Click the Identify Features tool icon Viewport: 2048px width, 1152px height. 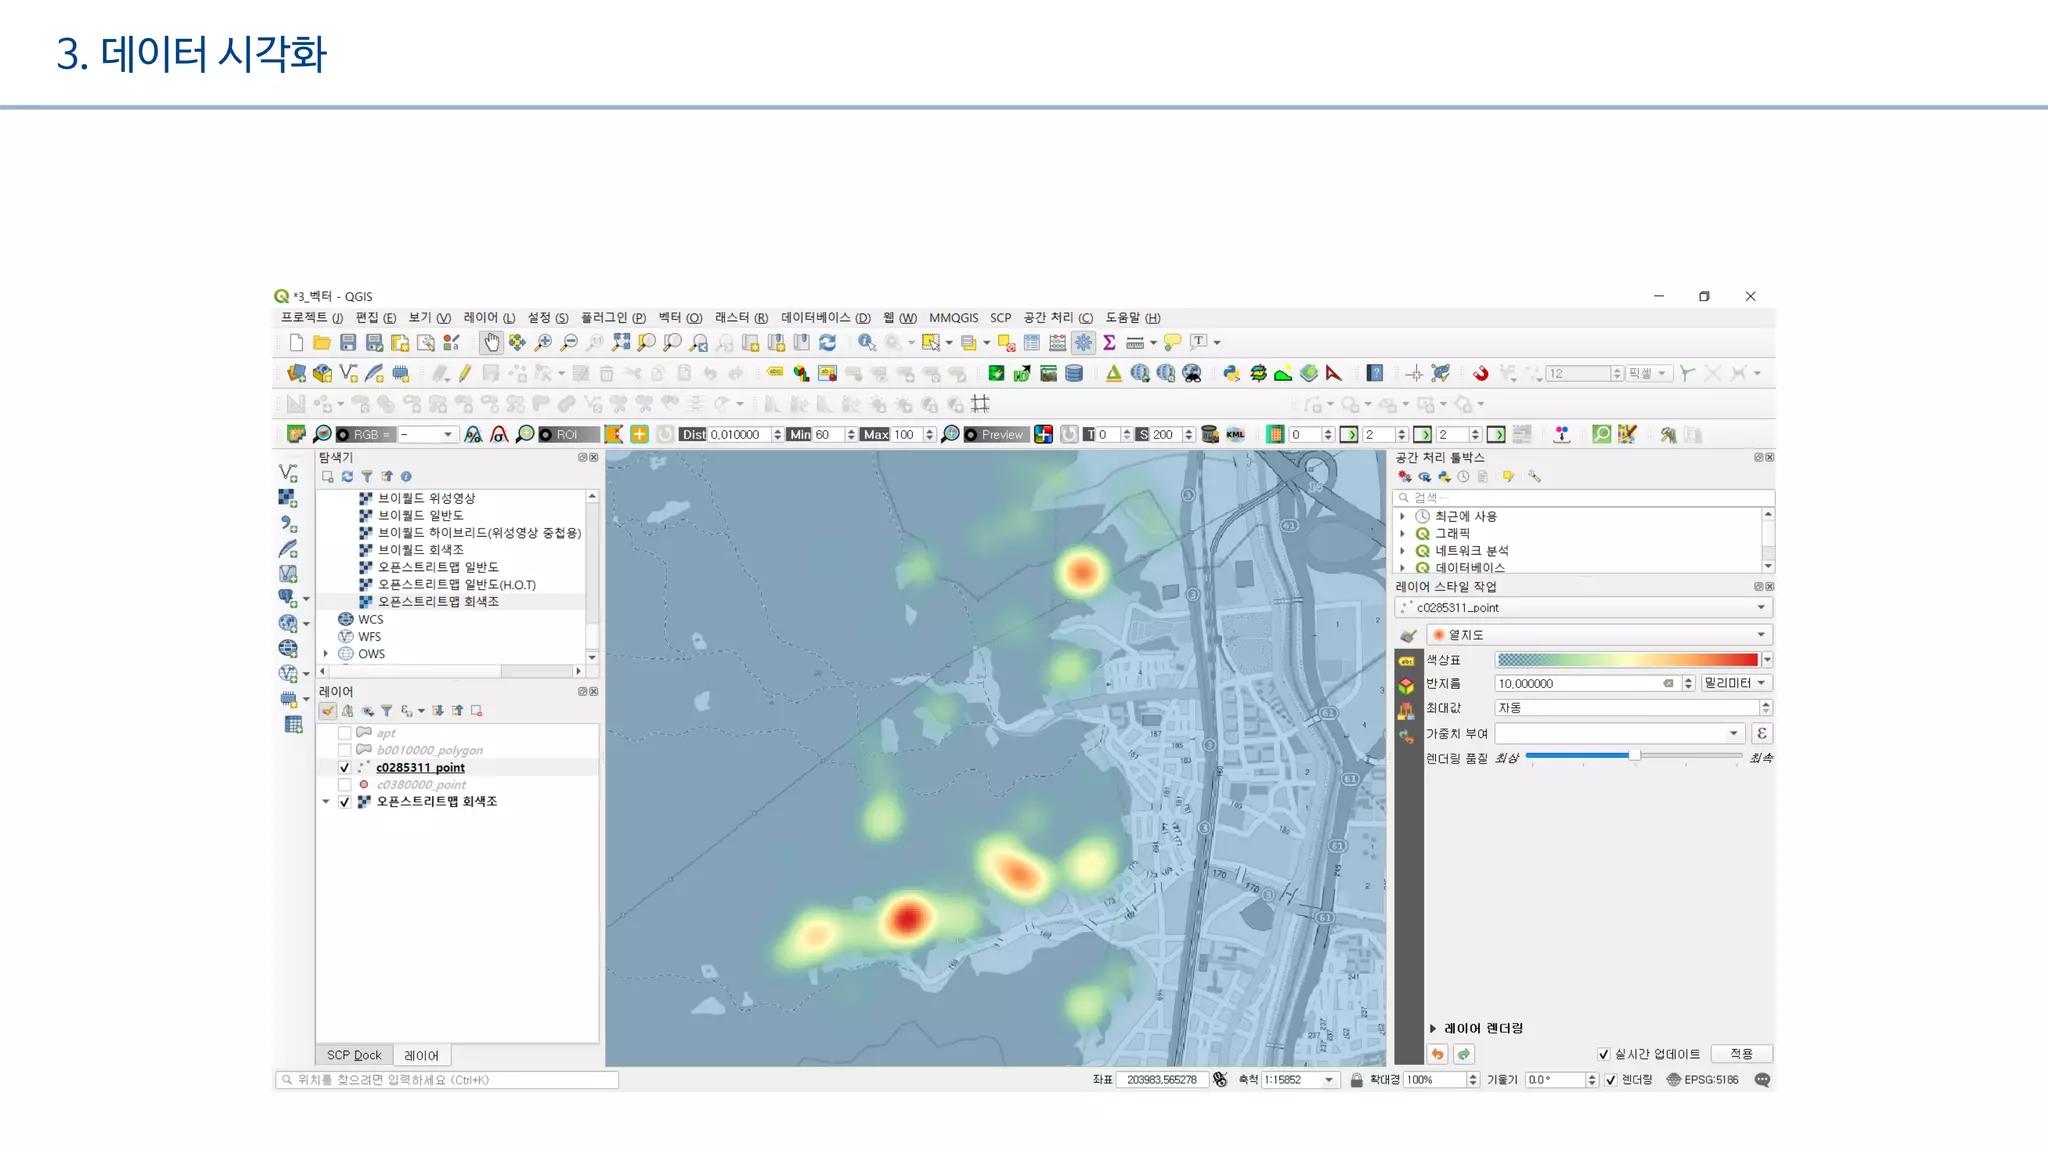(x=866, y=343)
